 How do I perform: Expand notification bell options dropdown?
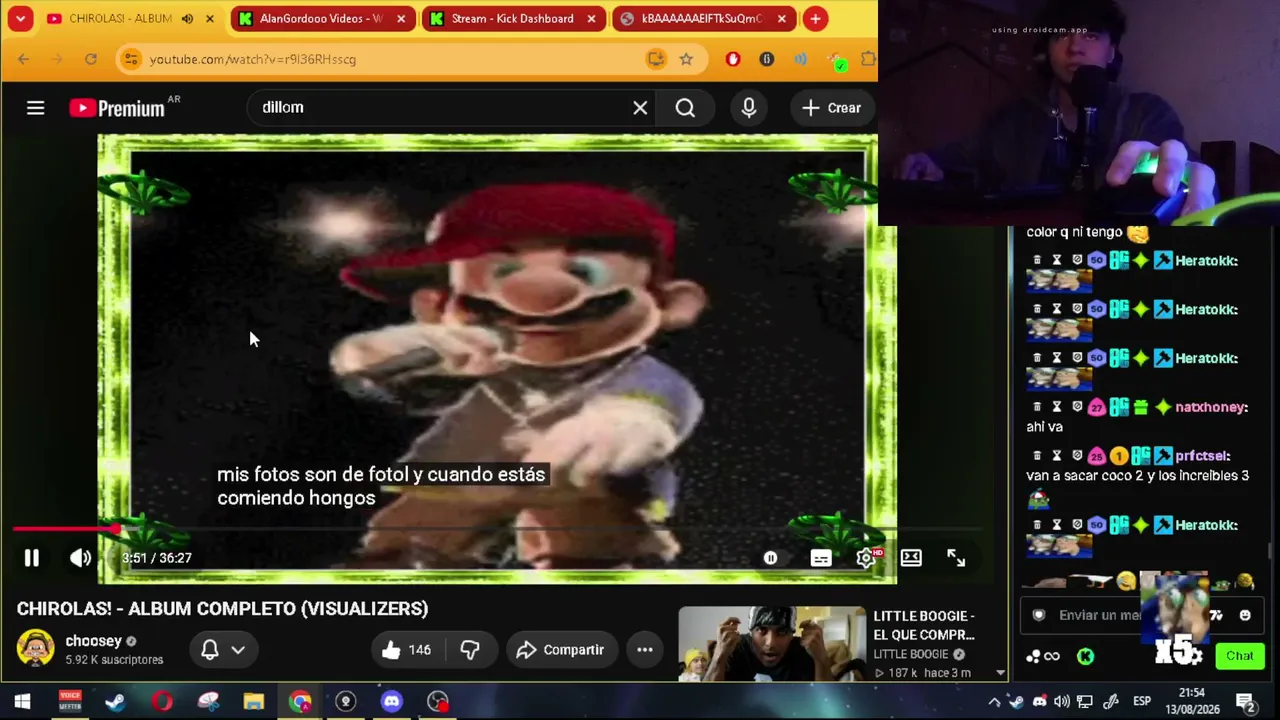pos(238,650)
